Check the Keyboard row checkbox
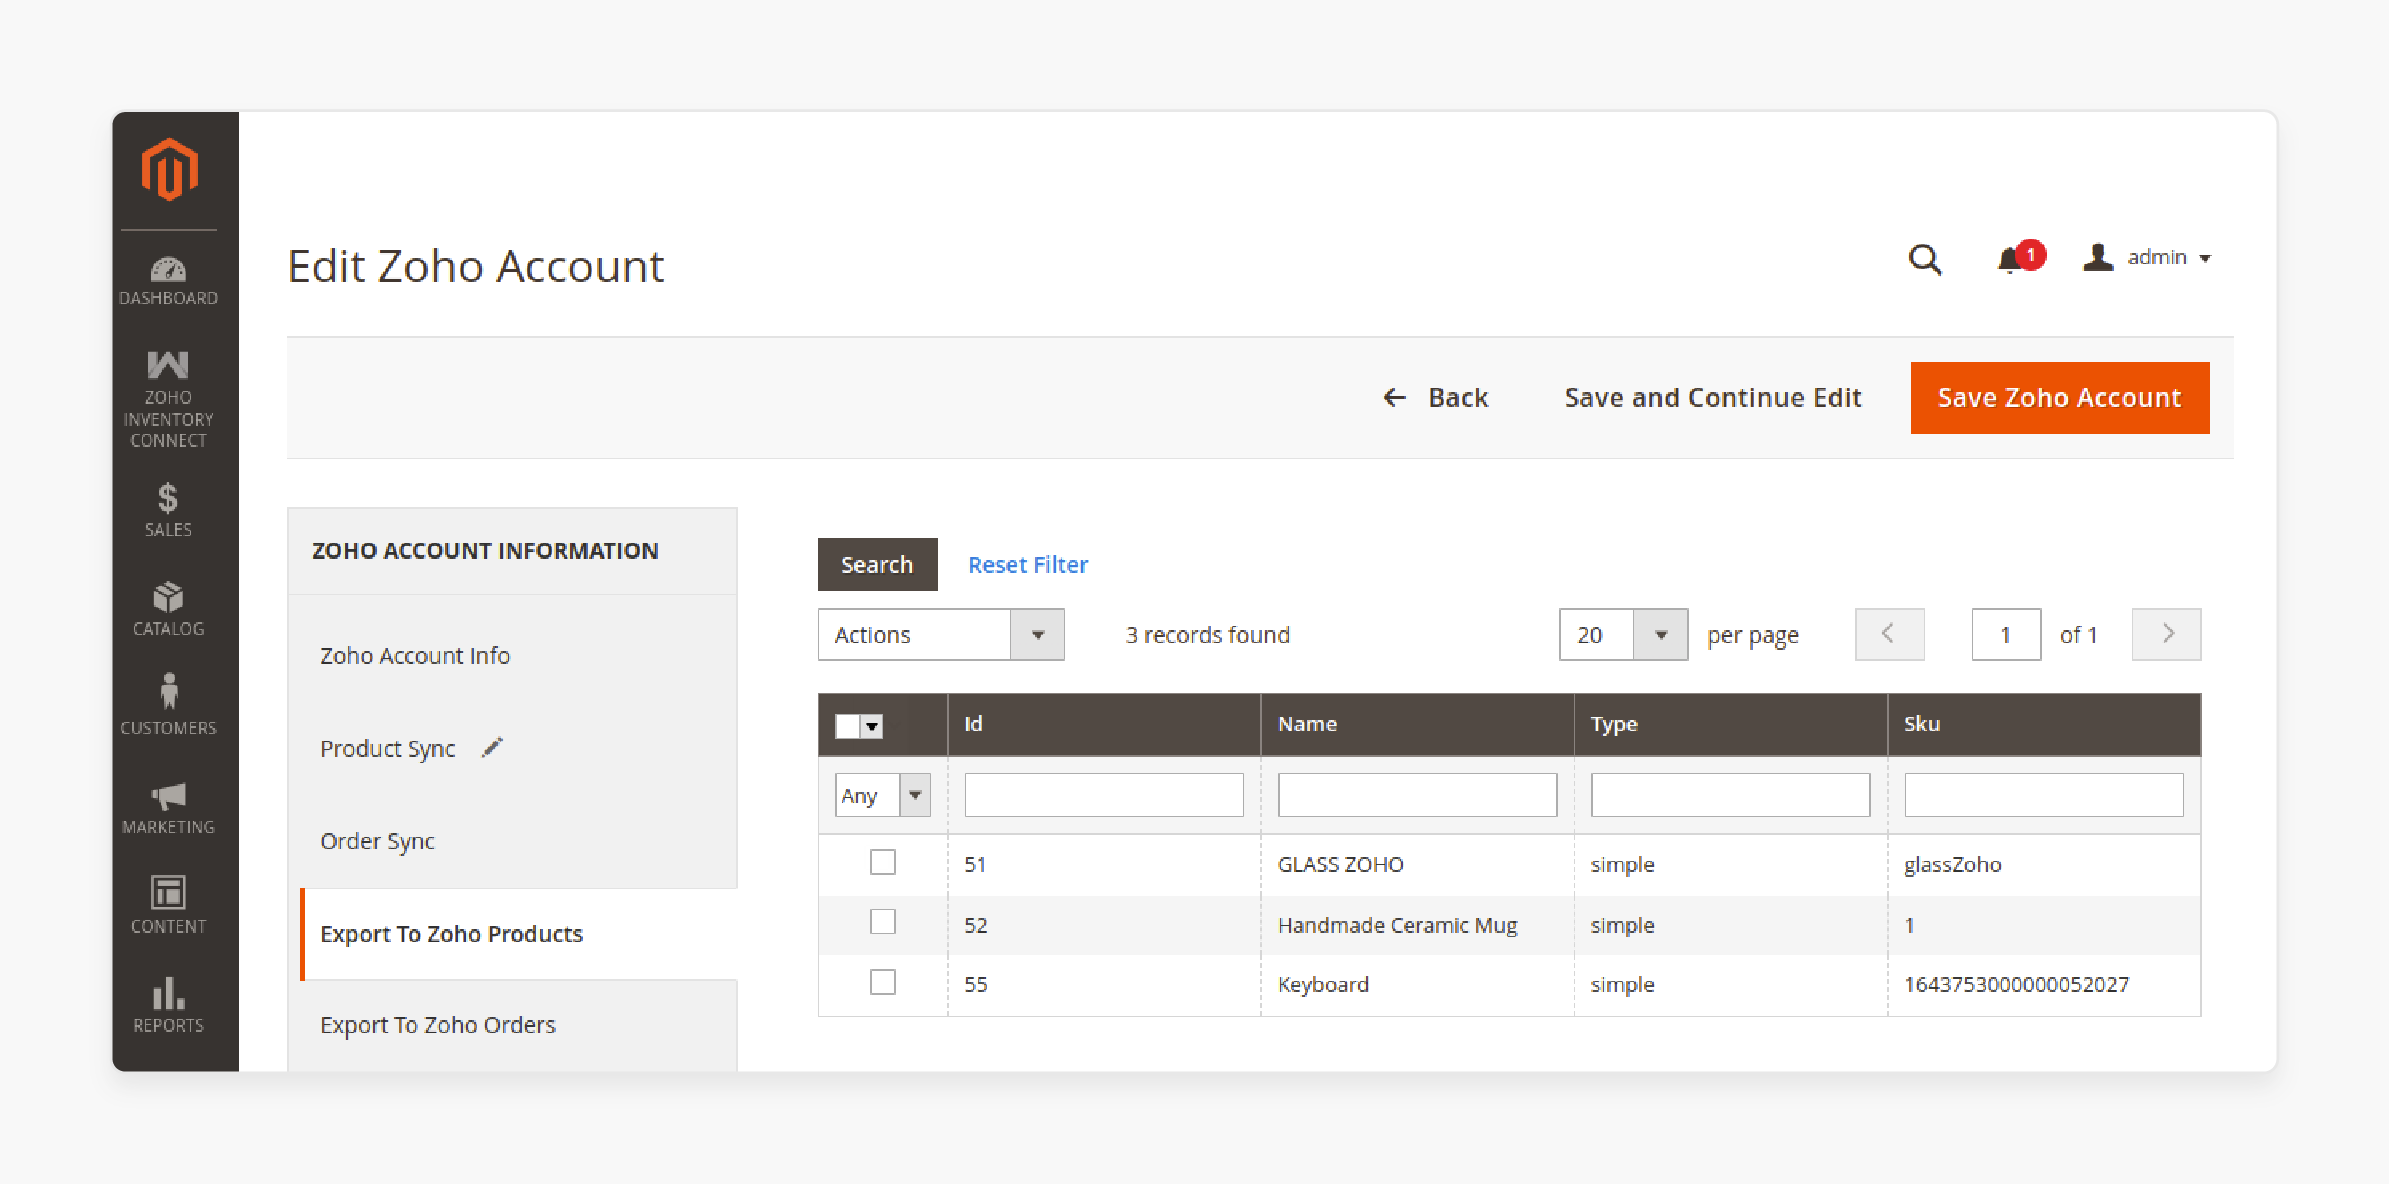2389x1184 pixels. pos(883,982)
